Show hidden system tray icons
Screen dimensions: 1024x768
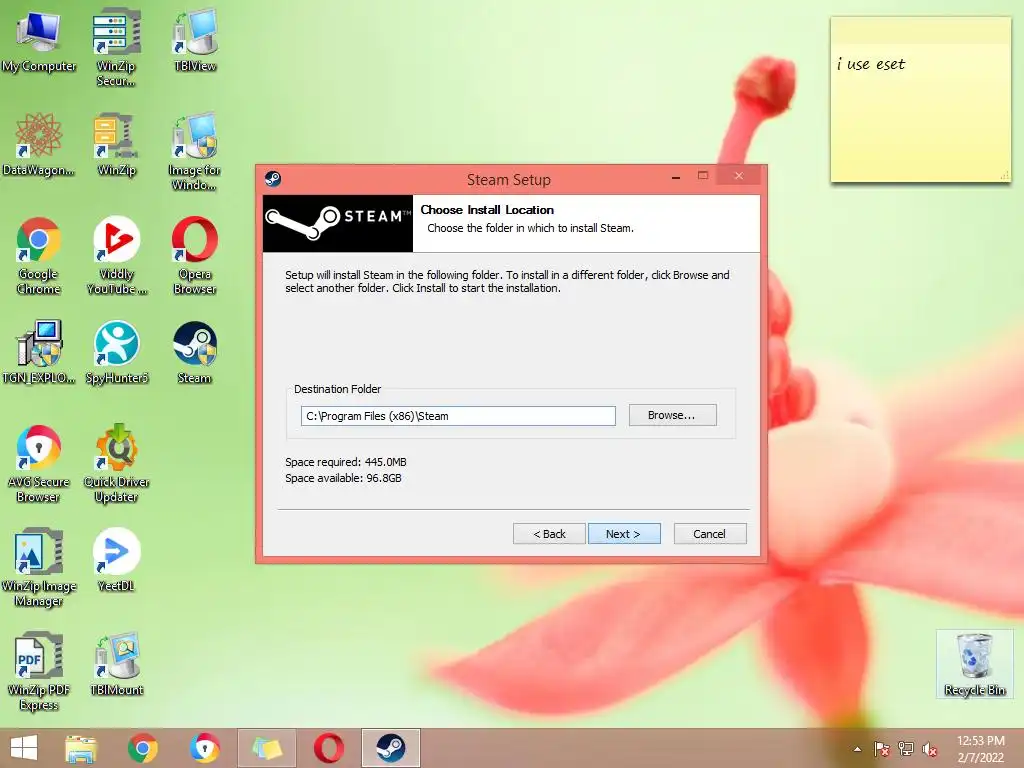857,749
